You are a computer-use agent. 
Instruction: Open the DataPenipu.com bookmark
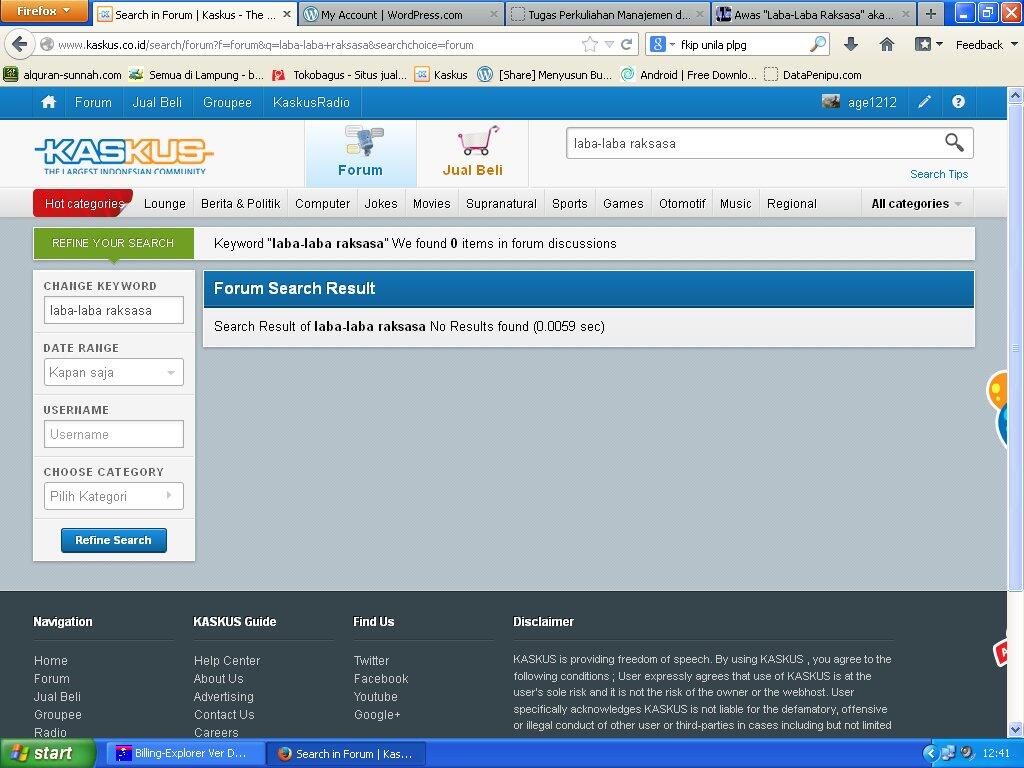(812, 74)
